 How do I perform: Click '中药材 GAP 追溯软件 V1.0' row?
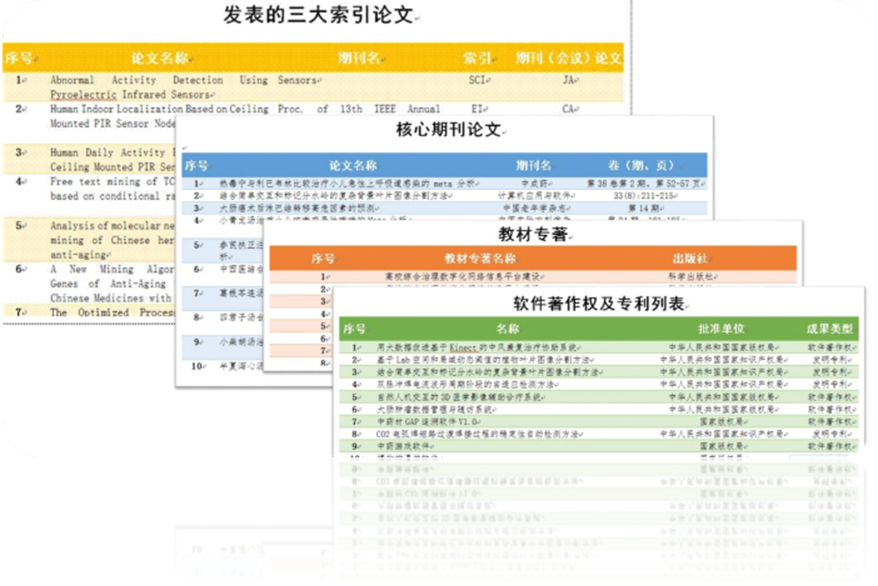pos(599,421)
